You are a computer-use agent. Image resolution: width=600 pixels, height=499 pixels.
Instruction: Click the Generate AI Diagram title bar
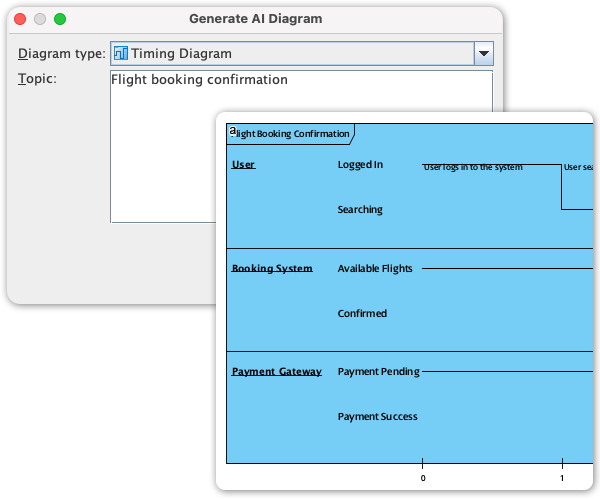255,19
